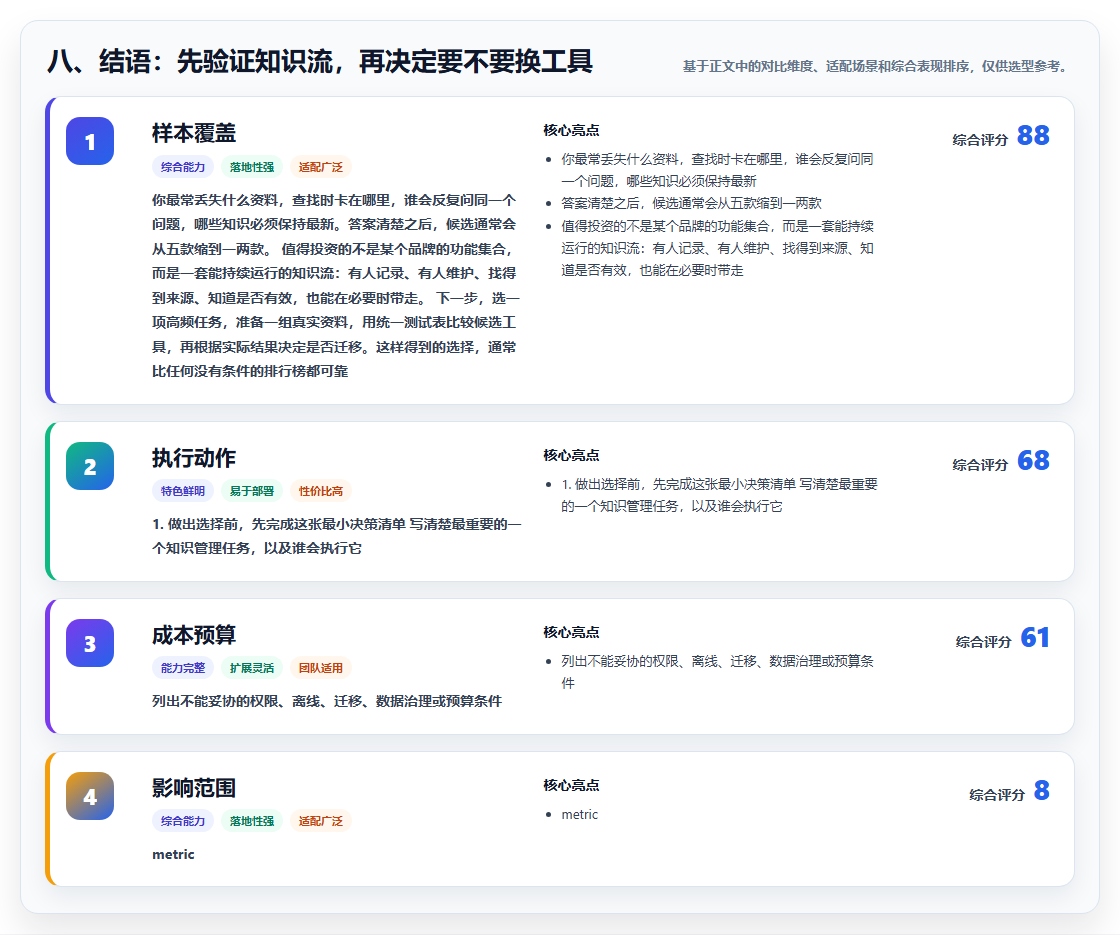Click the section heading 八、结语：先验证知识流
Image resolution: width=1120 pixels, height=935 pixels.
[320, 61]
